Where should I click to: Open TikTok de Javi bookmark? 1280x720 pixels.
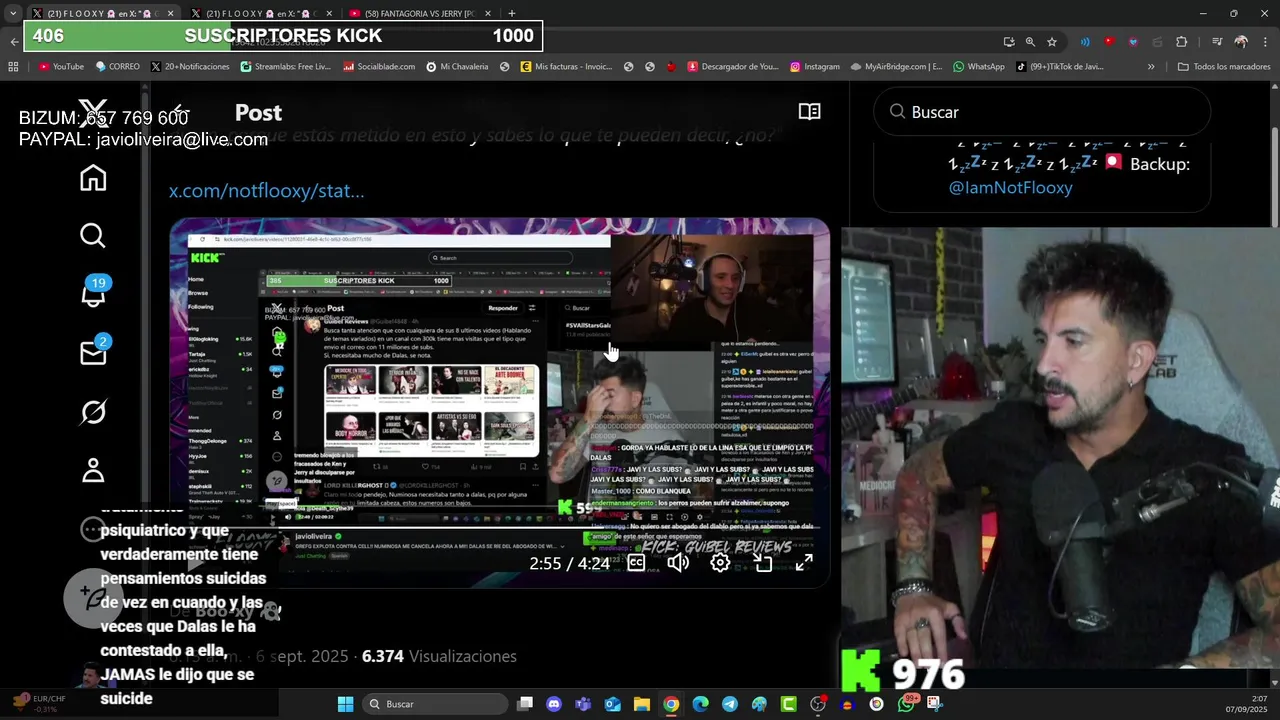tap(1060, 67)
